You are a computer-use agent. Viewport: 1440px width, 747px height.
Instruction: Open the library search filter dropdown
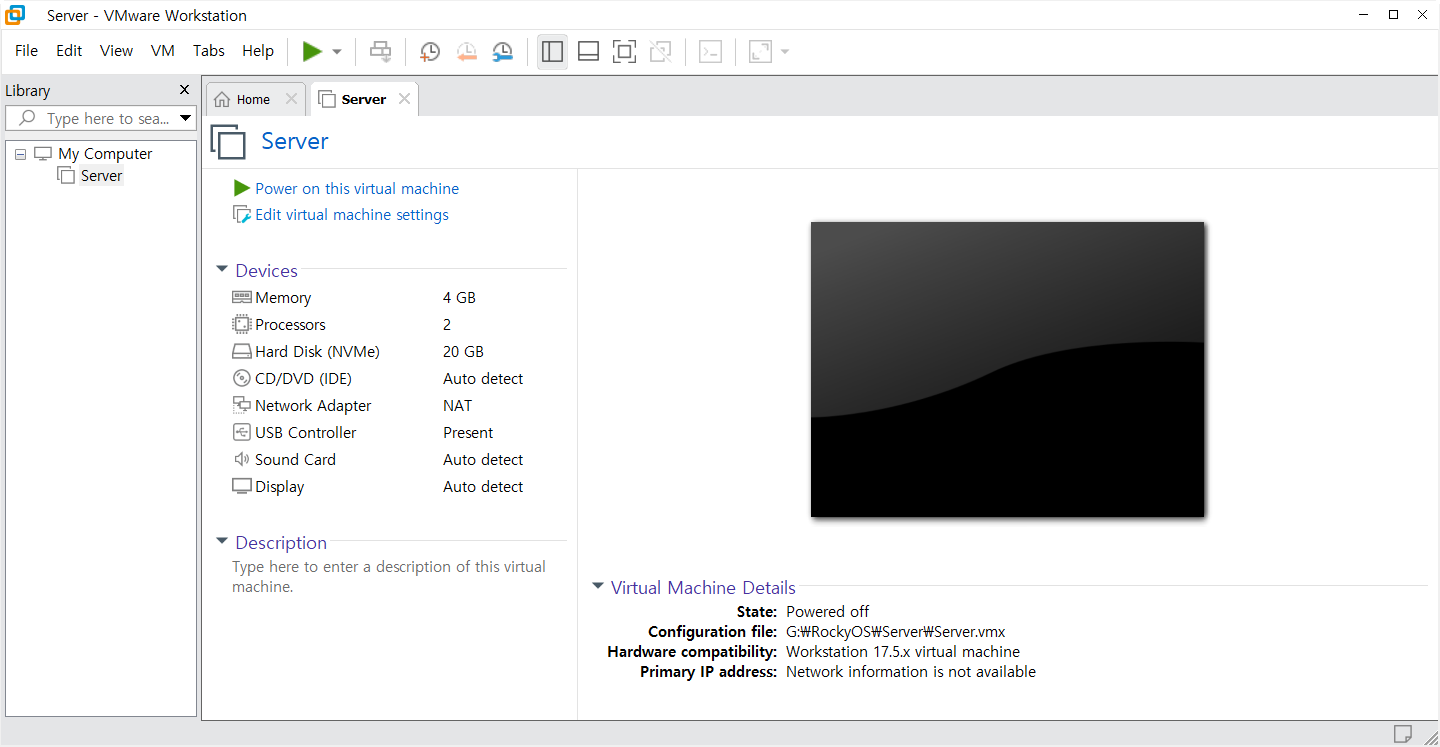pos(185,118)
